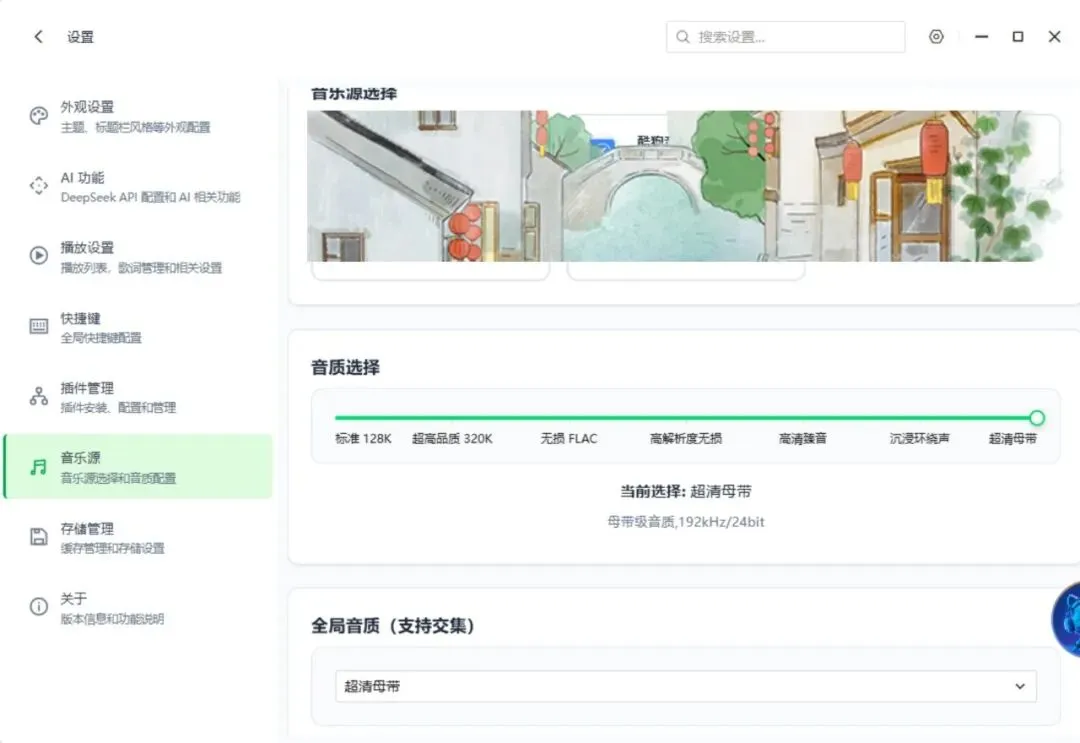
Task: Click the quality slider handle at 超清母带
Action: click(x=1037, y=417)
